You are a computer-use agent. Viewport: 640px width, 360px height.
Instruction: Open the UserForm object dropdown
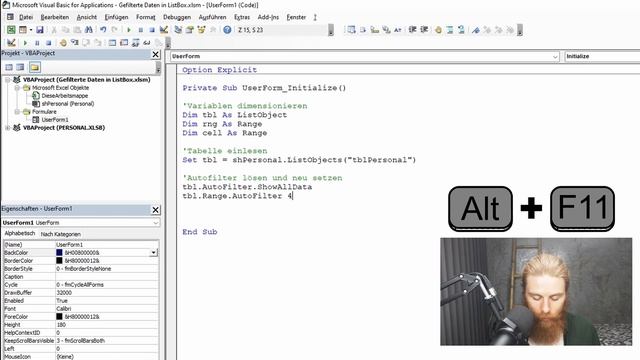[x=555, y=56]
